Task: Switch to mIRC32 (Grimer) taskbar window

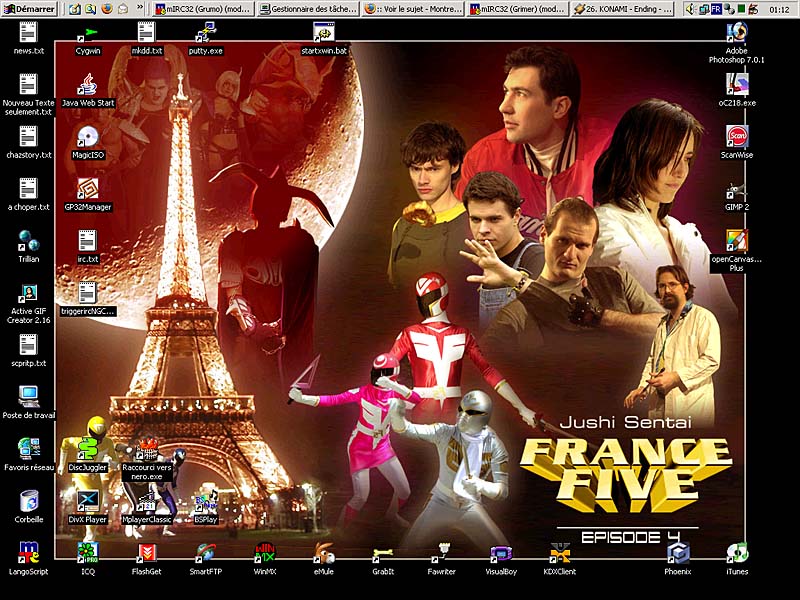Action: (517, 9)
